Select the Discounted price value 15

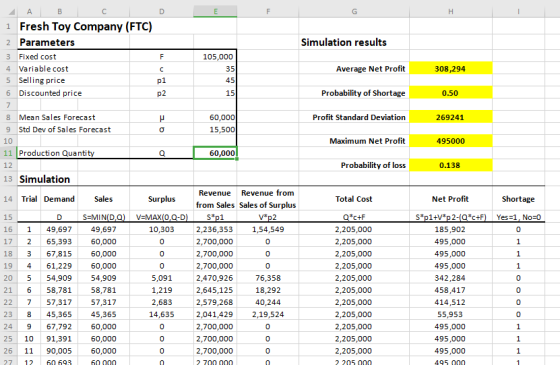(x=230, y=93)
